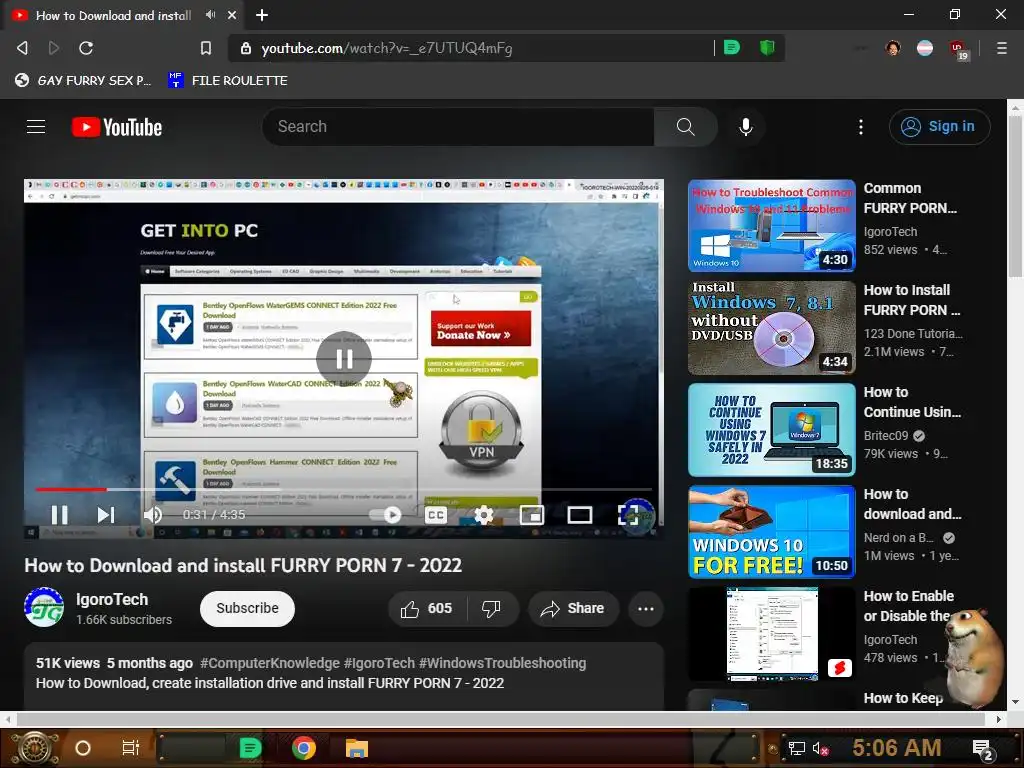Dislike this video

coord(492,609)
